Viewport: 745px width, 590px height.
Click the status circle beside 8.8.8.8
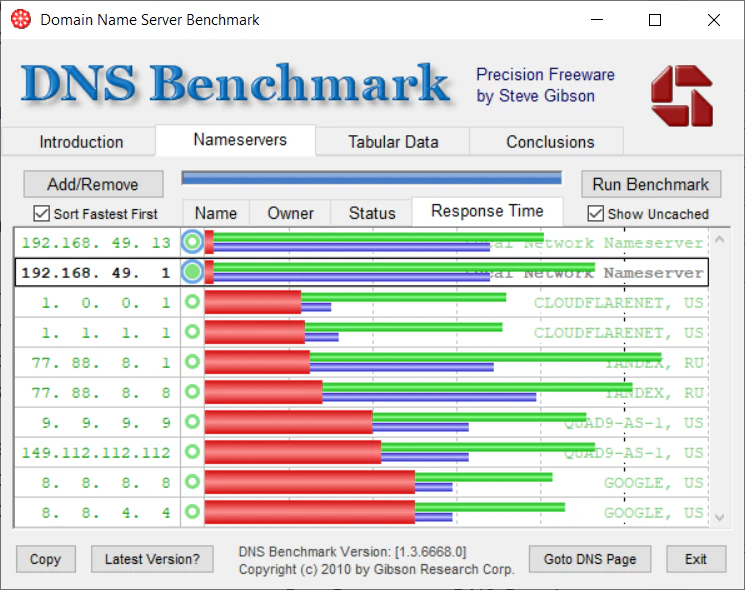(192, 482)
